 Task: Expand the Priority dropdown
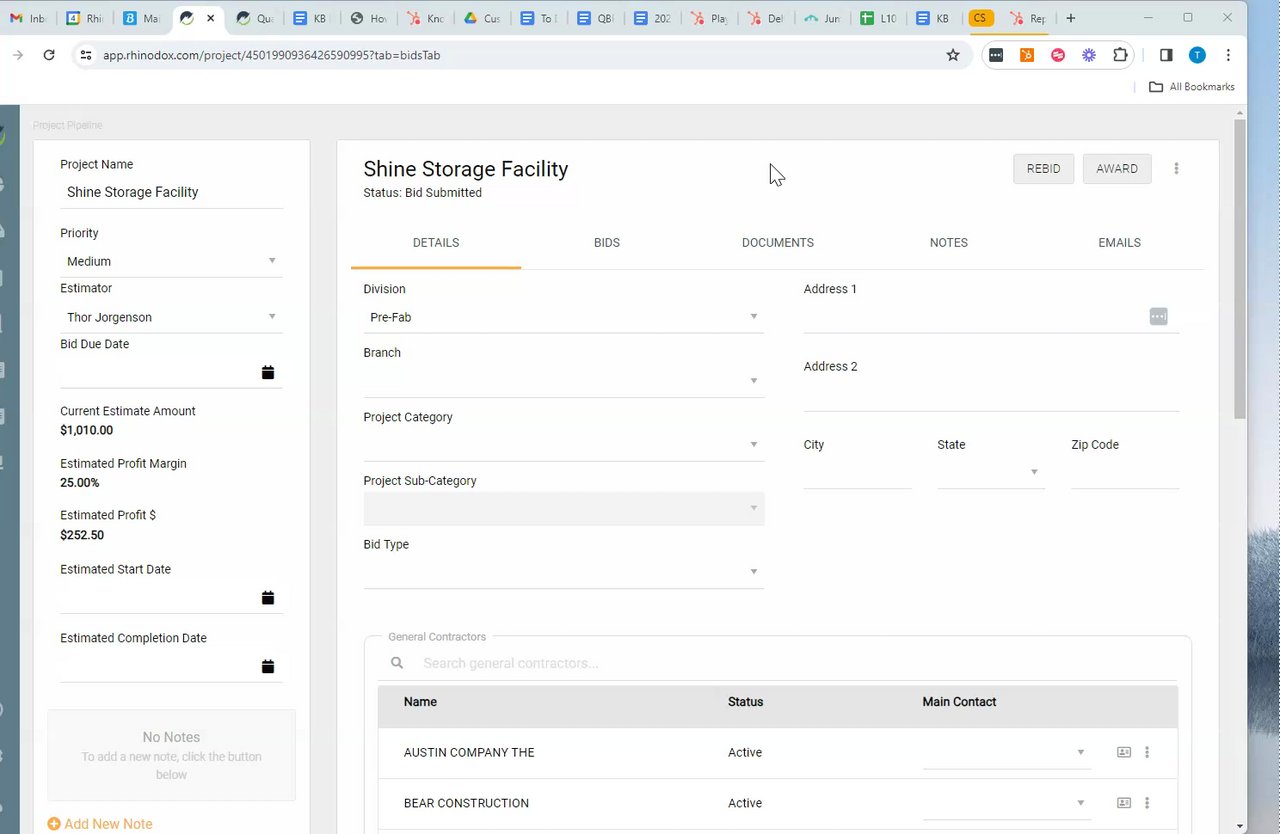pyautogui.click(x=272, y=261)
